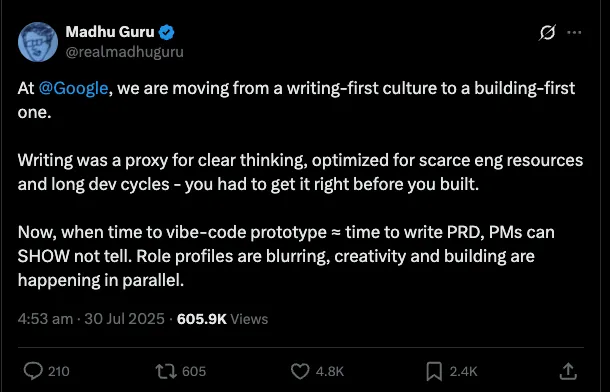
Task: Open Madhu Guru's profile picture
Action: 38,42
